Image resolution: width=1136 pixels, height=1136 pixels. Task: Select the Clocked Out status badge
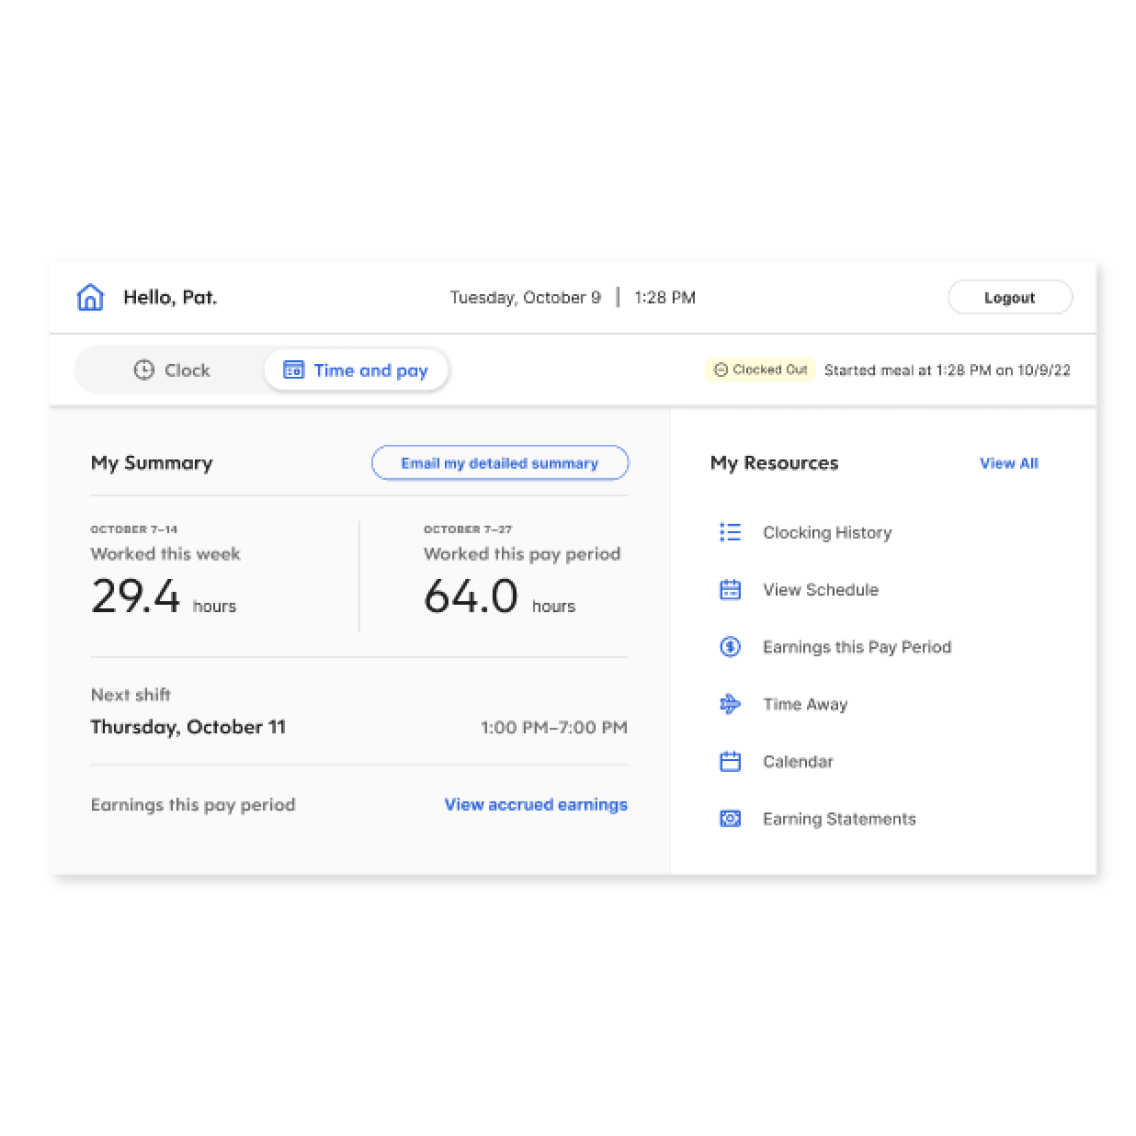760,370
